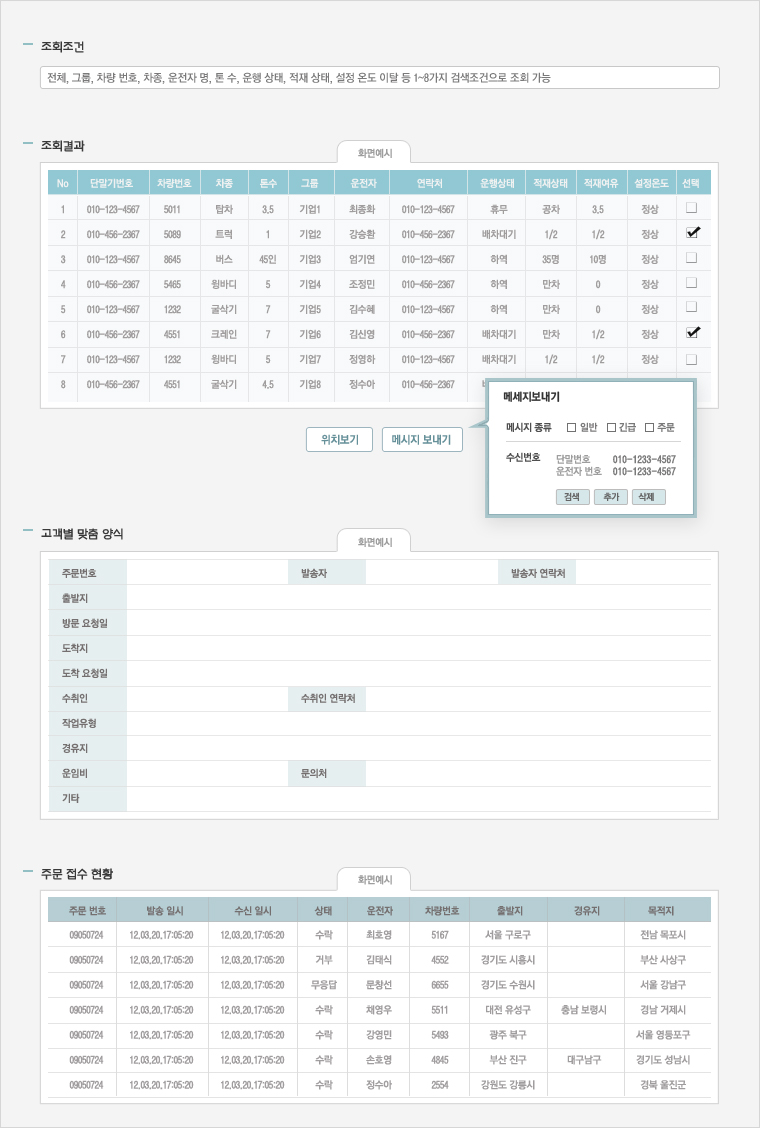Check the 일반 message type checkbox
The height and width of the screenshot is (1128, 760).
pyautogui.click(x=572, y=428)
